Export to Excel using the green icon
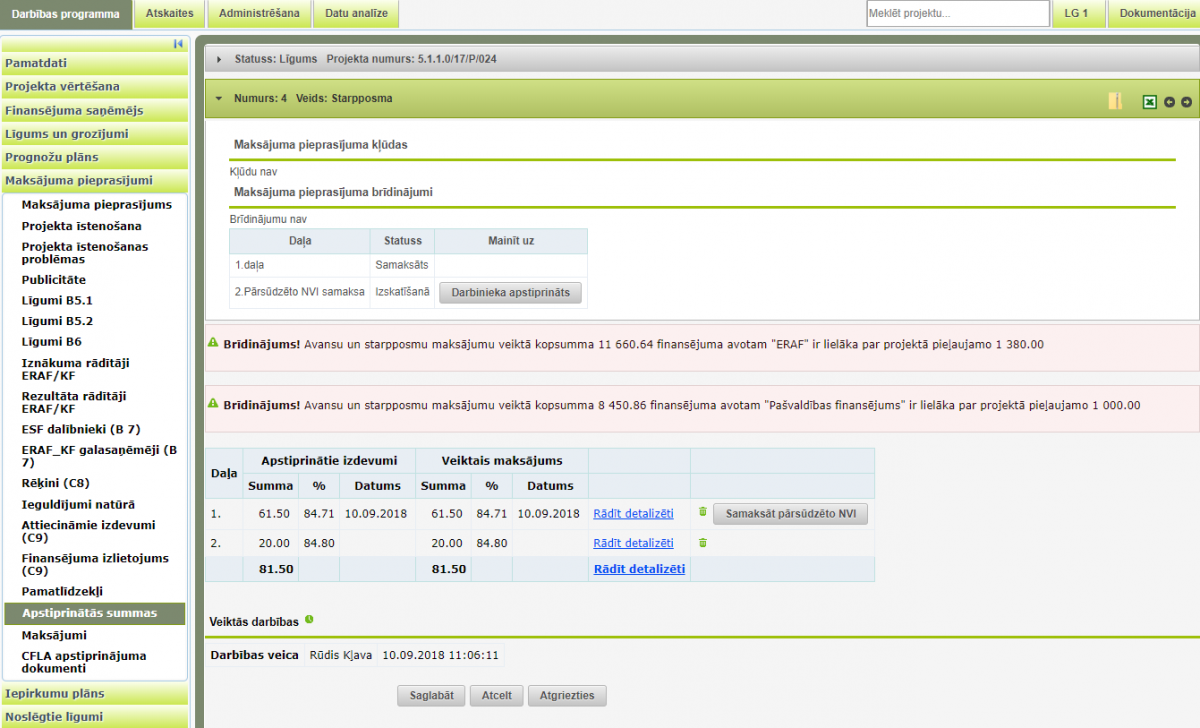Image resolution: width=1200 pixels, height=728 pixels. [1150, 102]
